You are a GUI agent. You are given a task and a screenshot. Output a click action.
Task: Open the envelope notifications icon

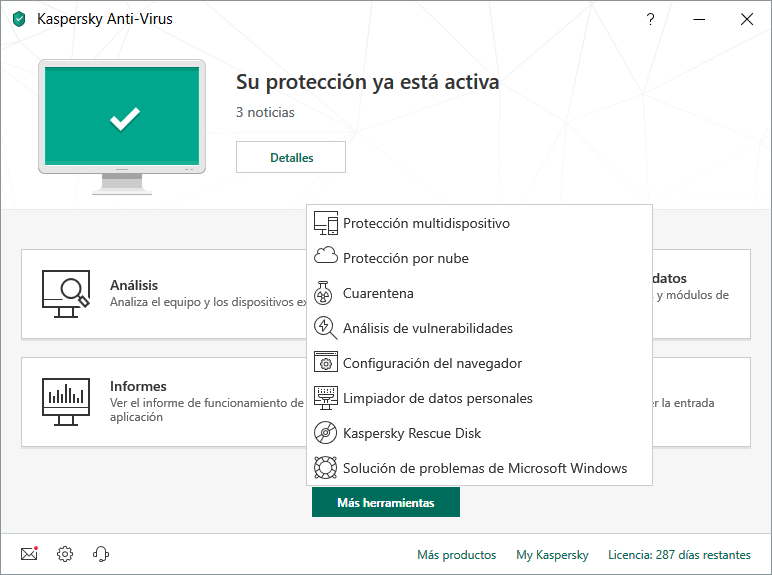29,554
